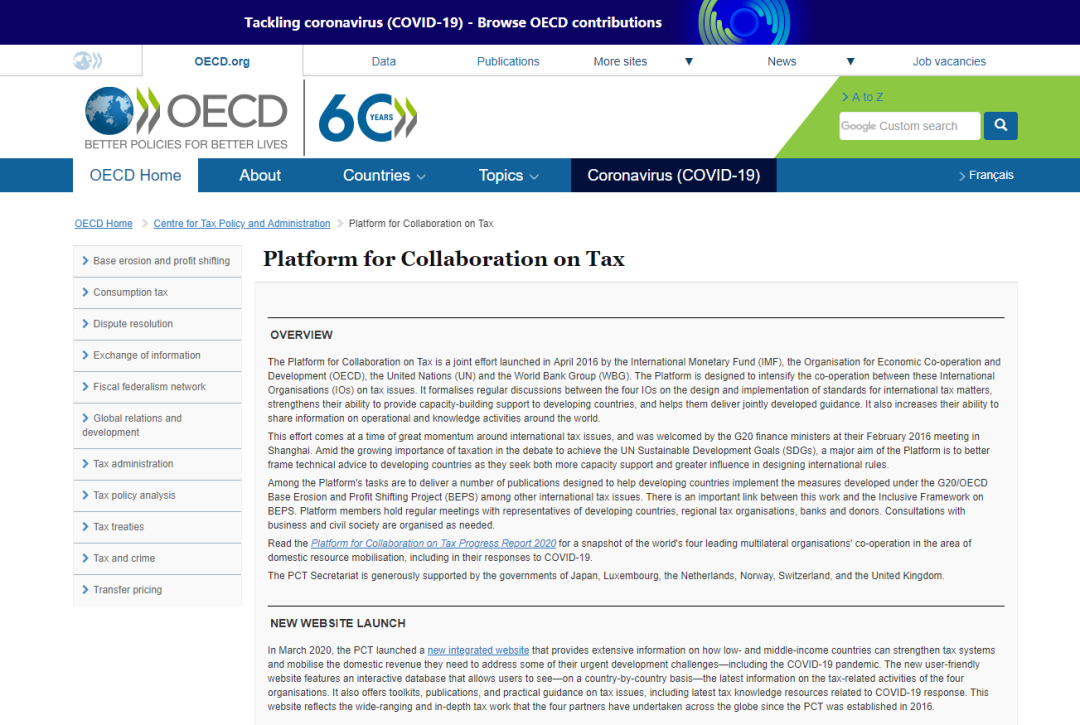Open the Data link

click(384, 61)
